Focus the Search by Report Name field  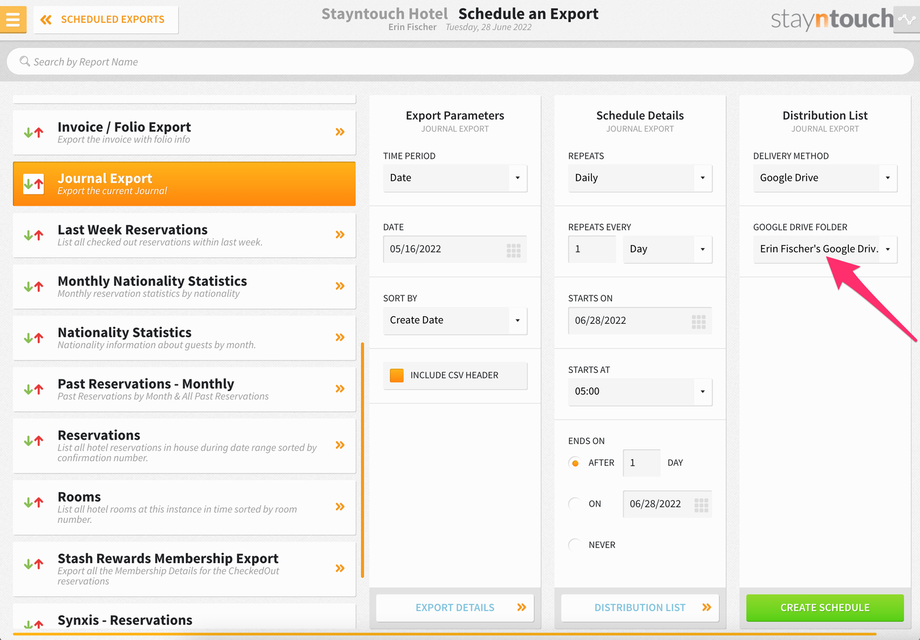pyautogui.click(x=460, y=62)
